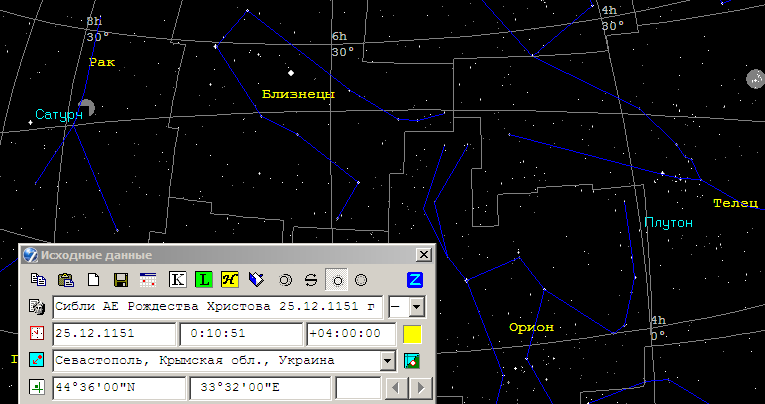Click the circle with swap arrows icon
Viewport: 765px width, 404px height.
[x=311, y=280]
